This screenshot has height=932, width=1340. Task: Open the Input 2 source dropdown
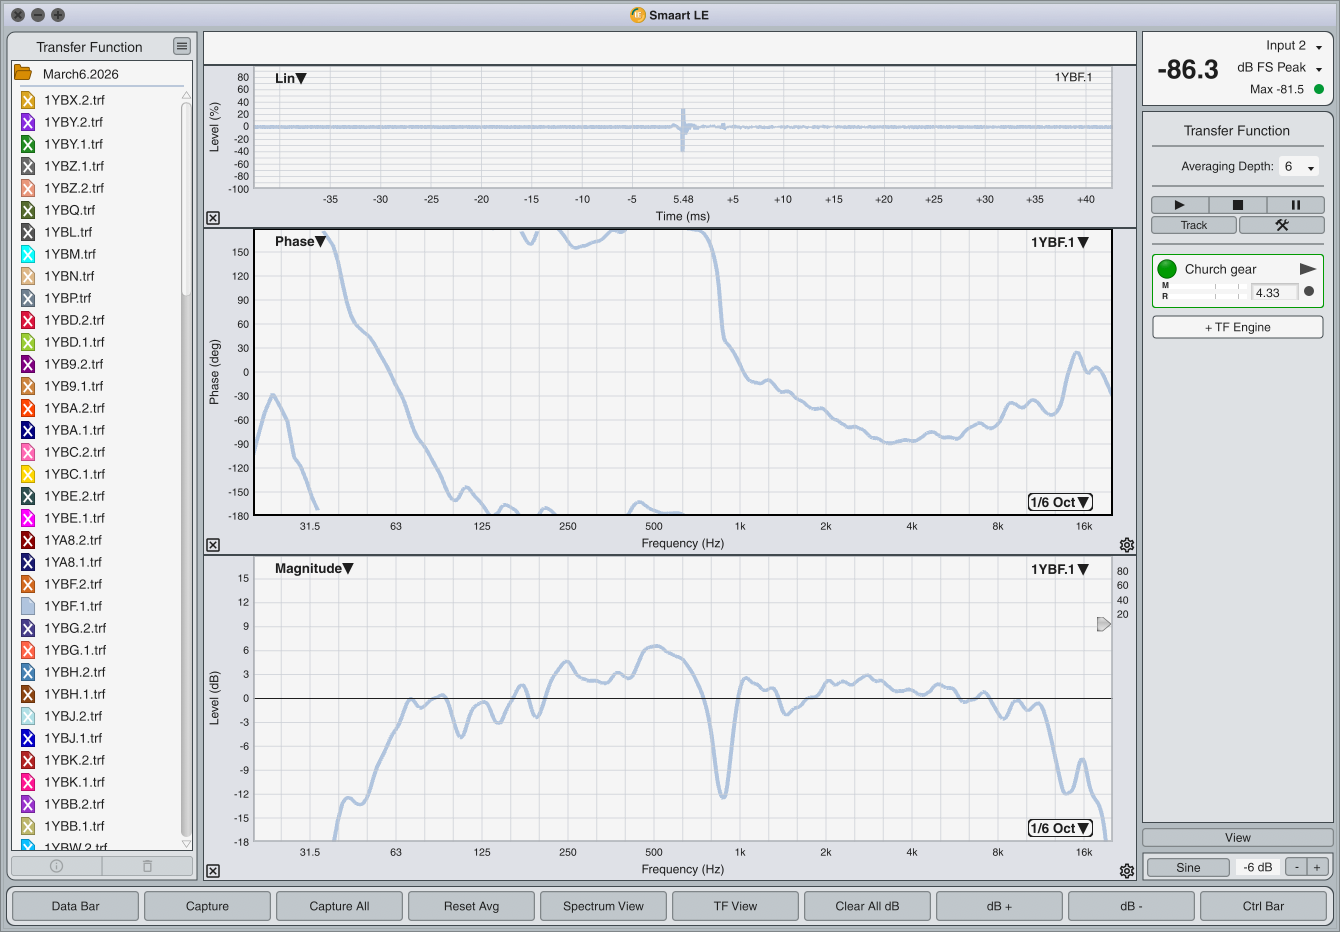point(1294,46)
